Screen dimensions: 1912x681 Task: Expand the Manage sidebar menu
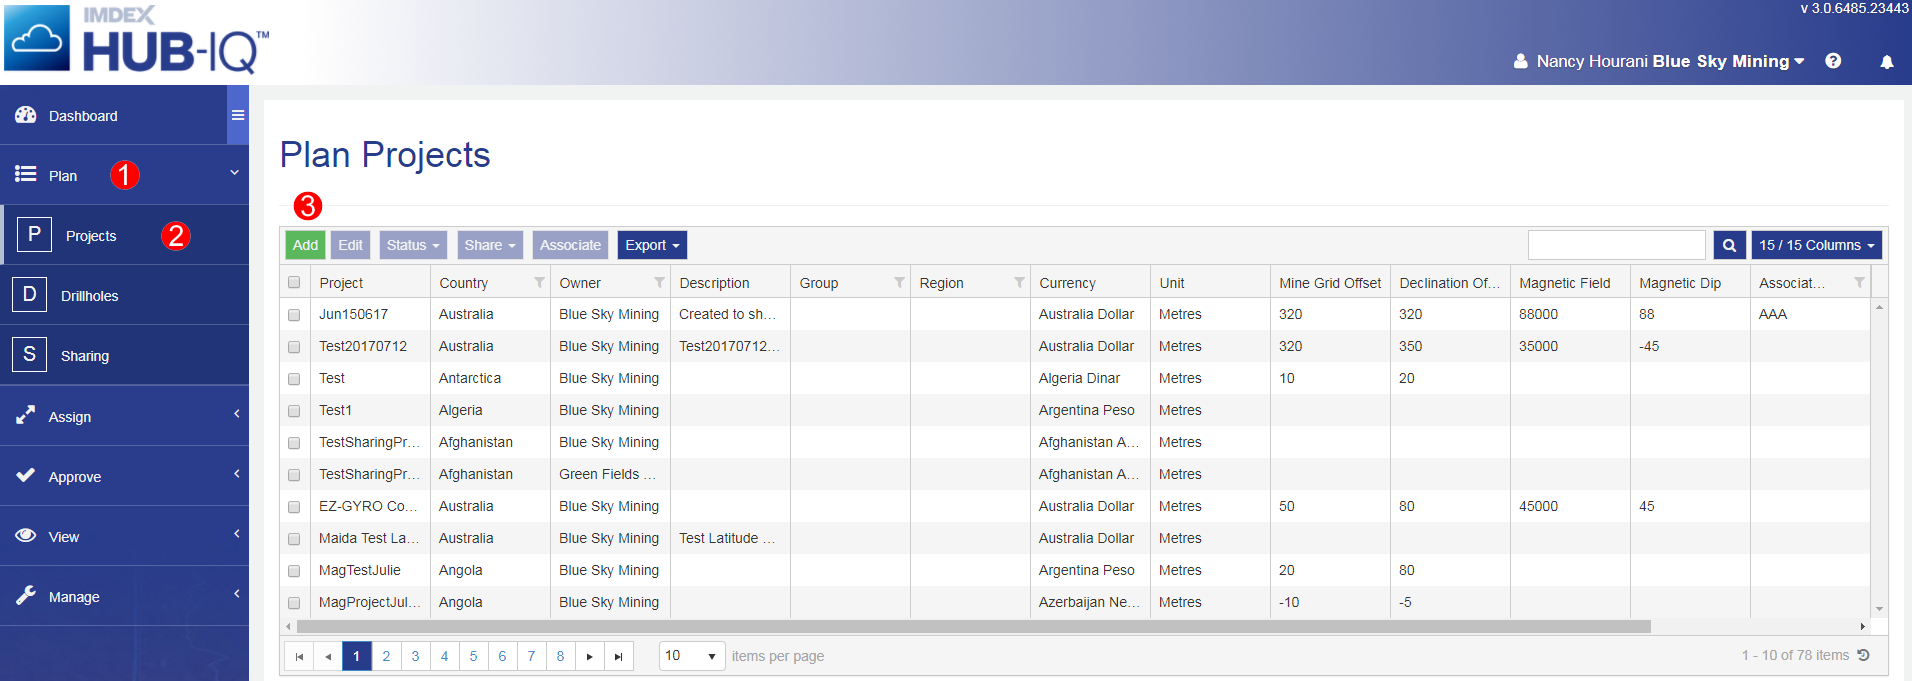tap(74, 597)
